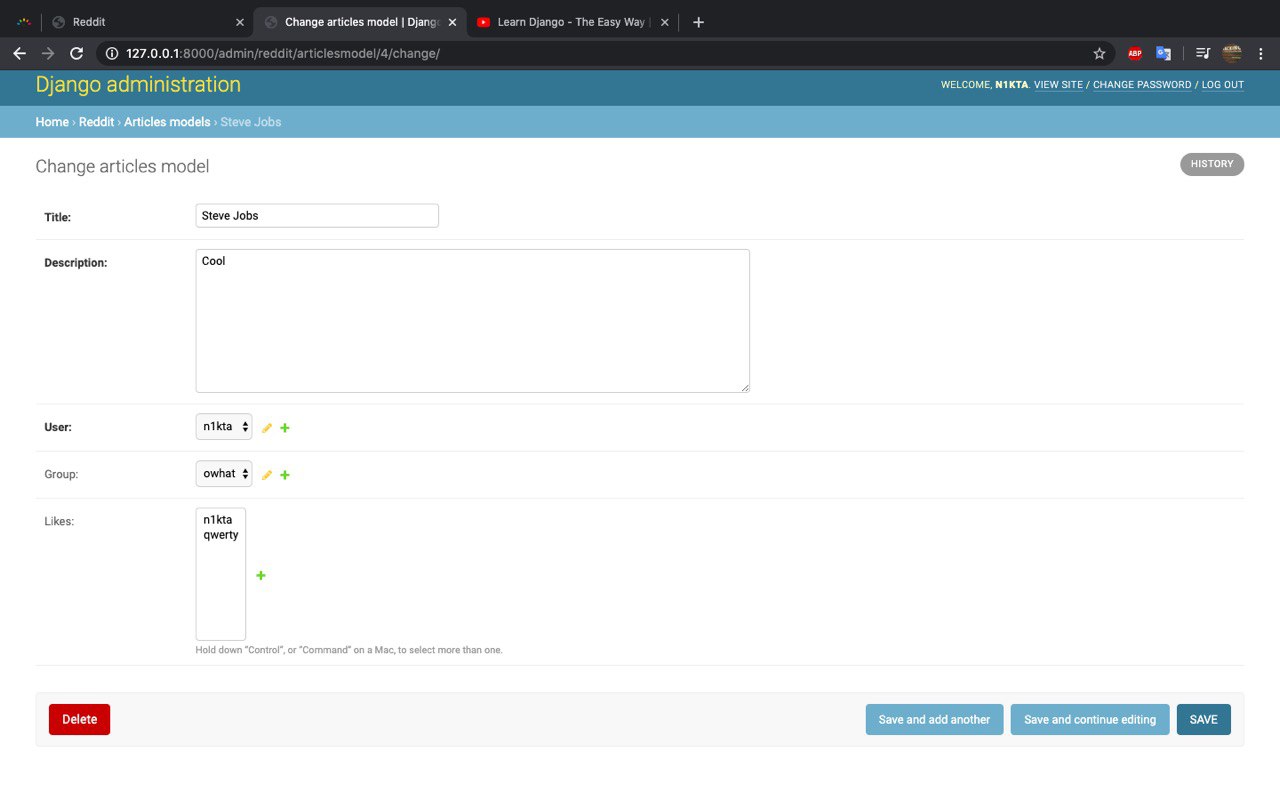Reload the page with refresh icon
The height and width of the screenshot is (800, 1280).
[x=76, y=53]
